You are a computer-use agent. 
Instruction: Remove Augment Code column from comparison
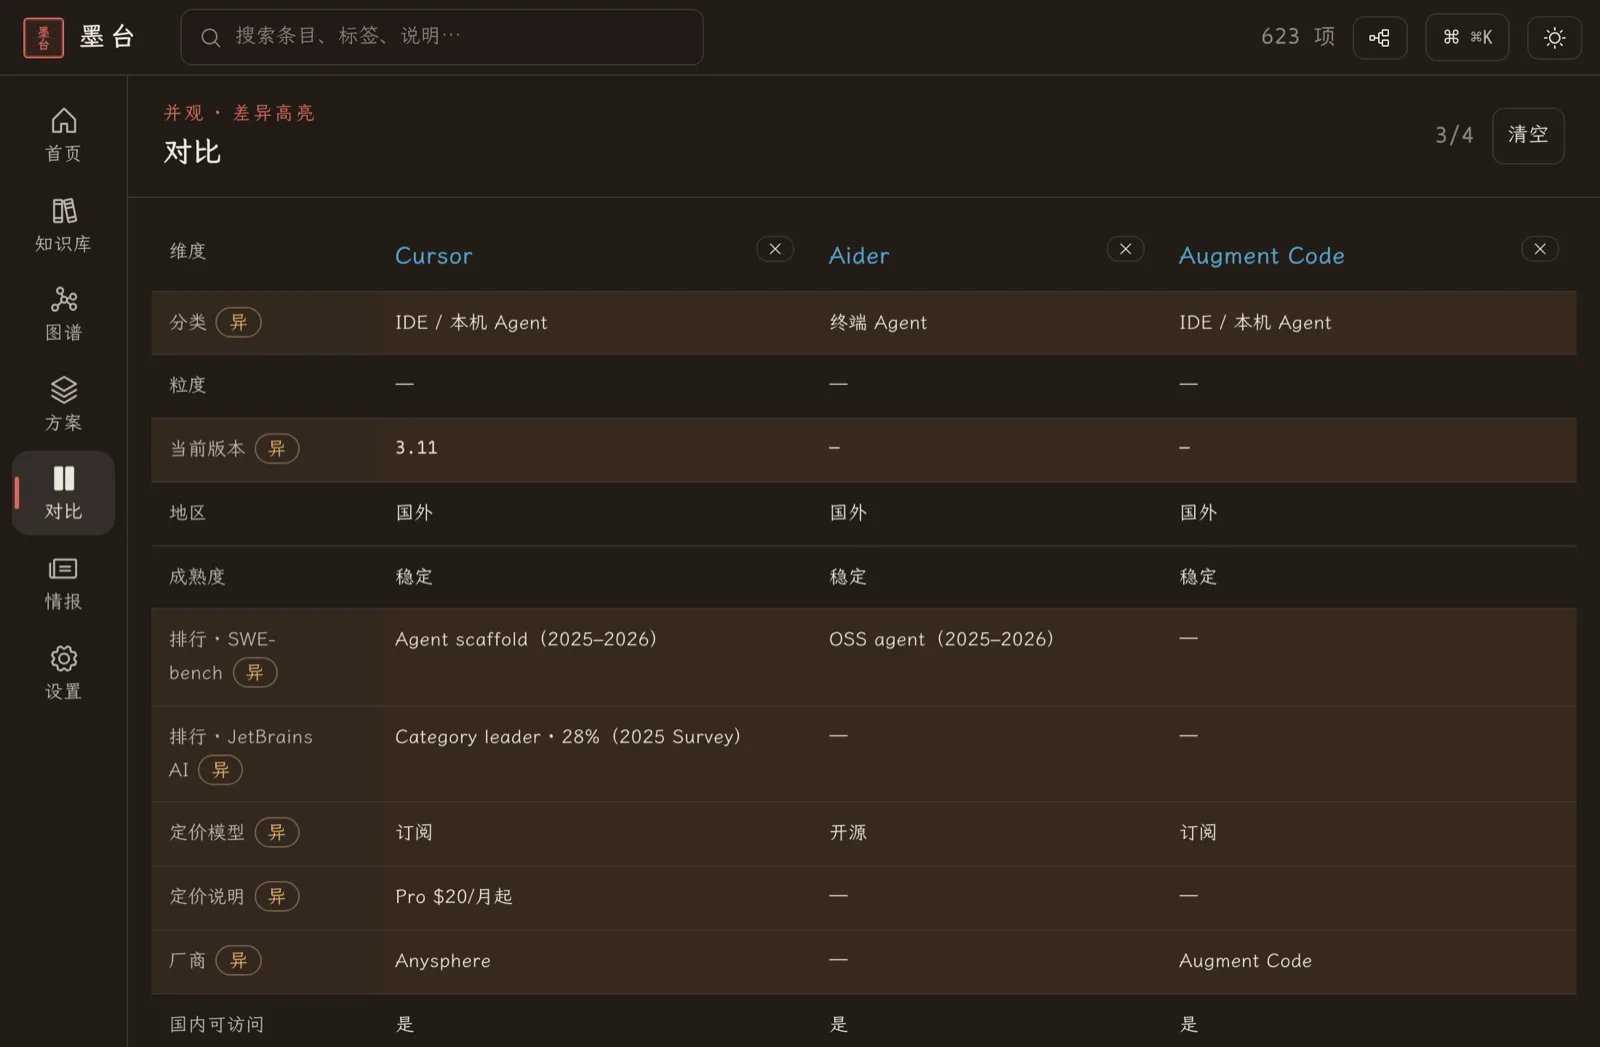[1540, 249]
